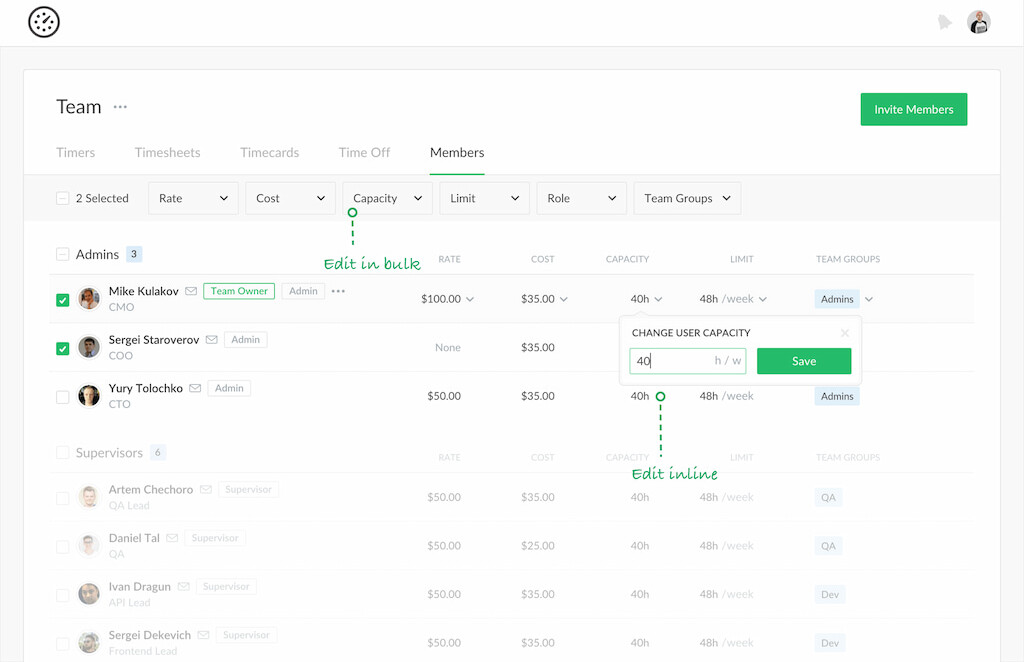Viewport: 1024px width, 662px height.
Task: Check the row checkbox for Yury Tolochko
Action: click(x=62, y=395)
